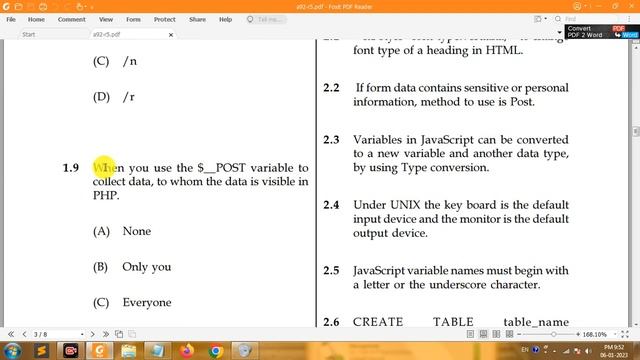
Task: Launch Firefox from the taskbar
Action: [187, 351]
